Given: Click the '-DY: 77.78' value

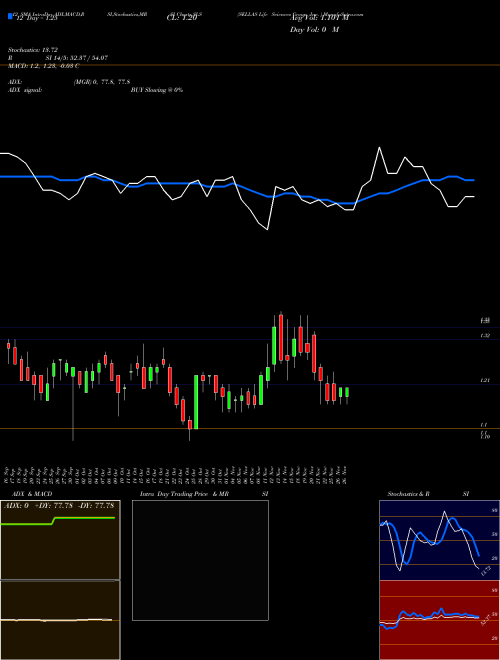Looking at the screenshot, I should (x=96, y=506).
